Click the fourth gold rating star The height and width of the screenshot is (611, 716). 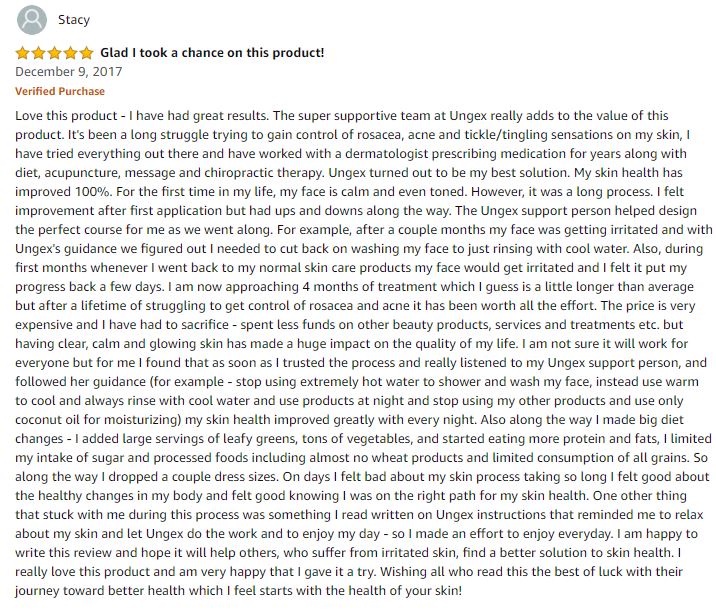tap(70, 53)
